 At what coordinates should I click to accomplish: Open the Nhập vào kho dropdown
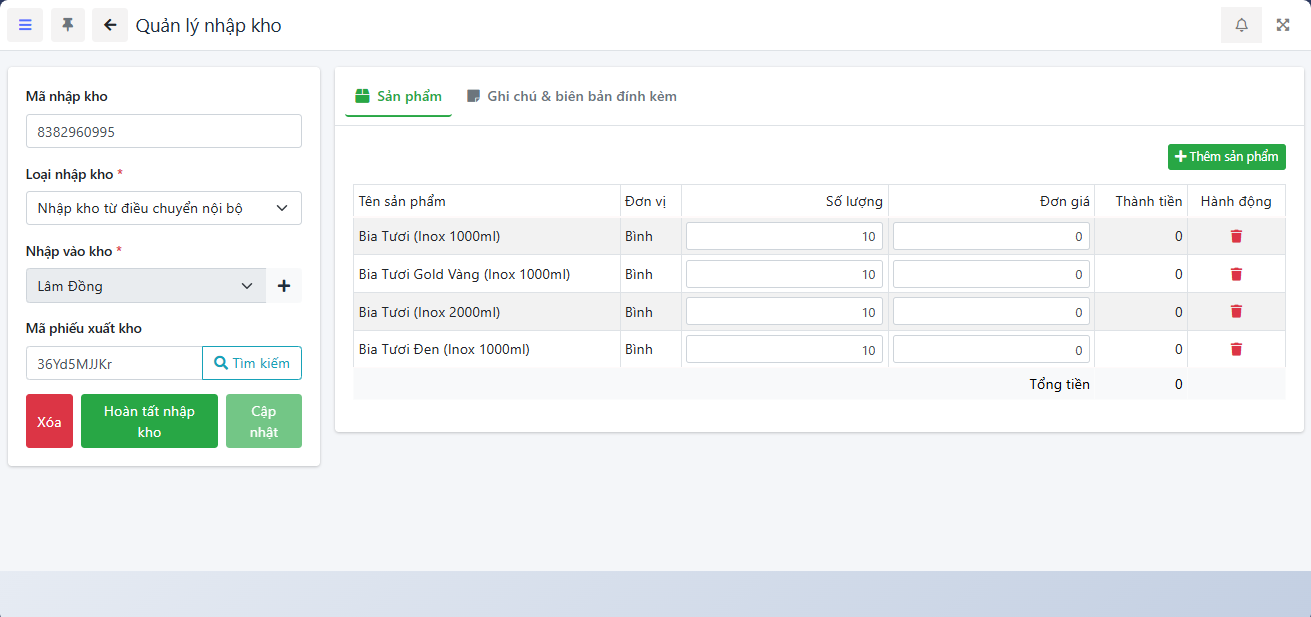(x=146, y=286)
